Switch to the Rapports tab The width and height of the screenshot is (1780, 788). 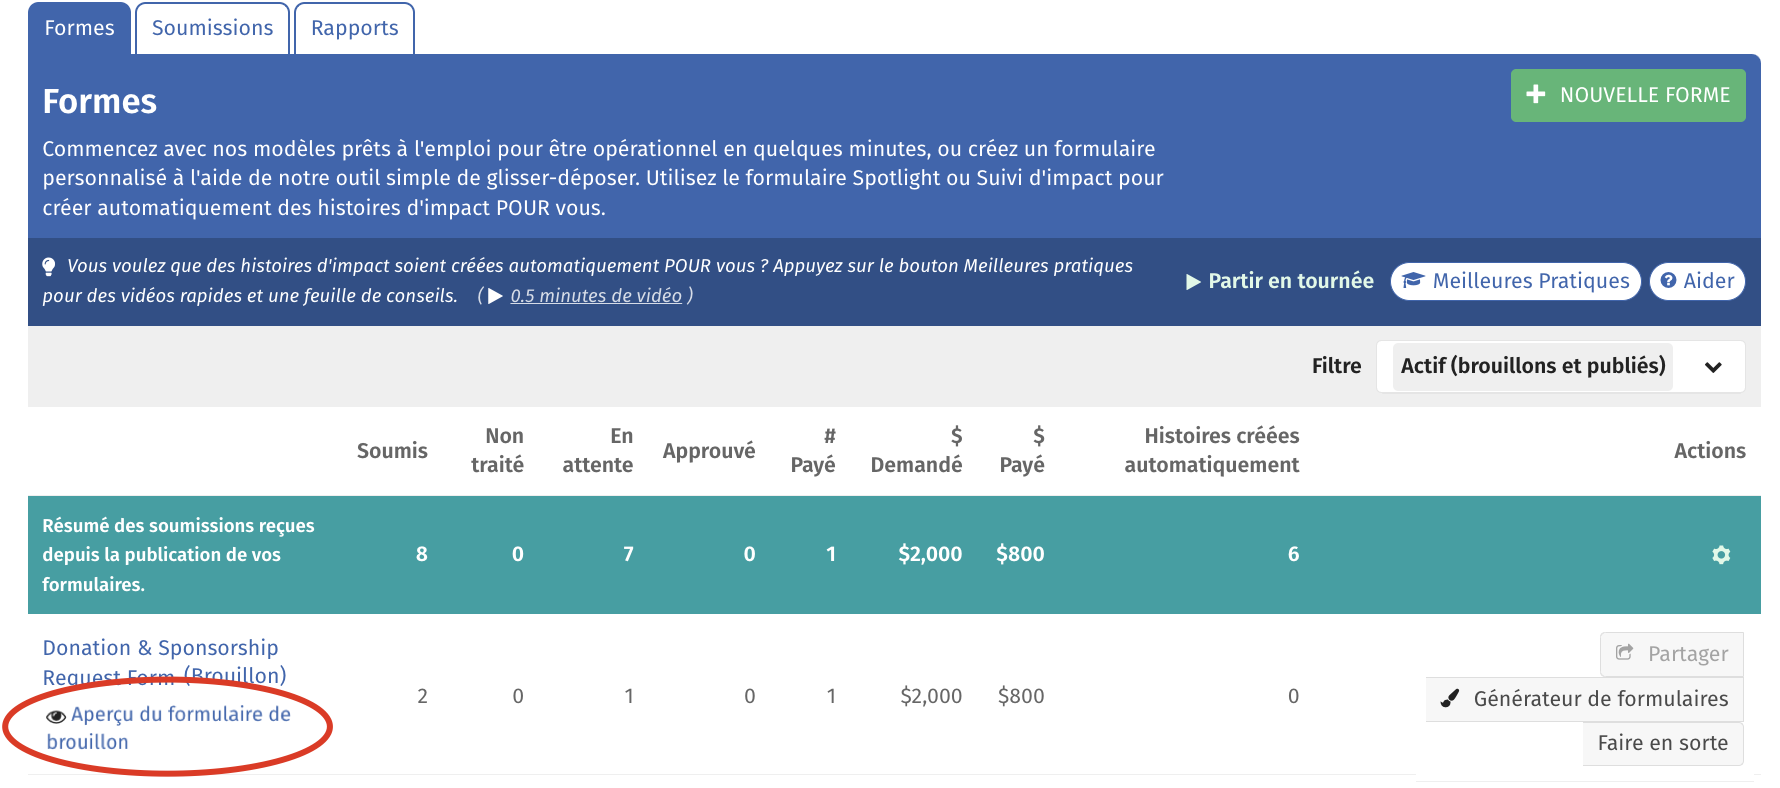tap(354, 28)
